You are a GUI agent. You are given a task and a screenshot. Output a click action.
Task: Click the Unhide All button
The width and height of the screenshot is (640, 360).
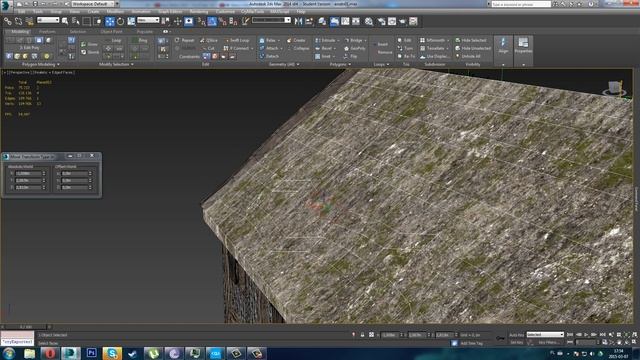coord(468,56)
